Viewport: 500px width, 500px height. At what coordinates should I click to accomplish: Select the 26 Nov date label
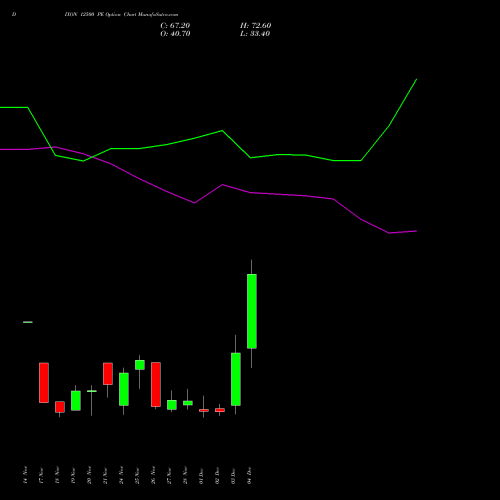[153, 475]
